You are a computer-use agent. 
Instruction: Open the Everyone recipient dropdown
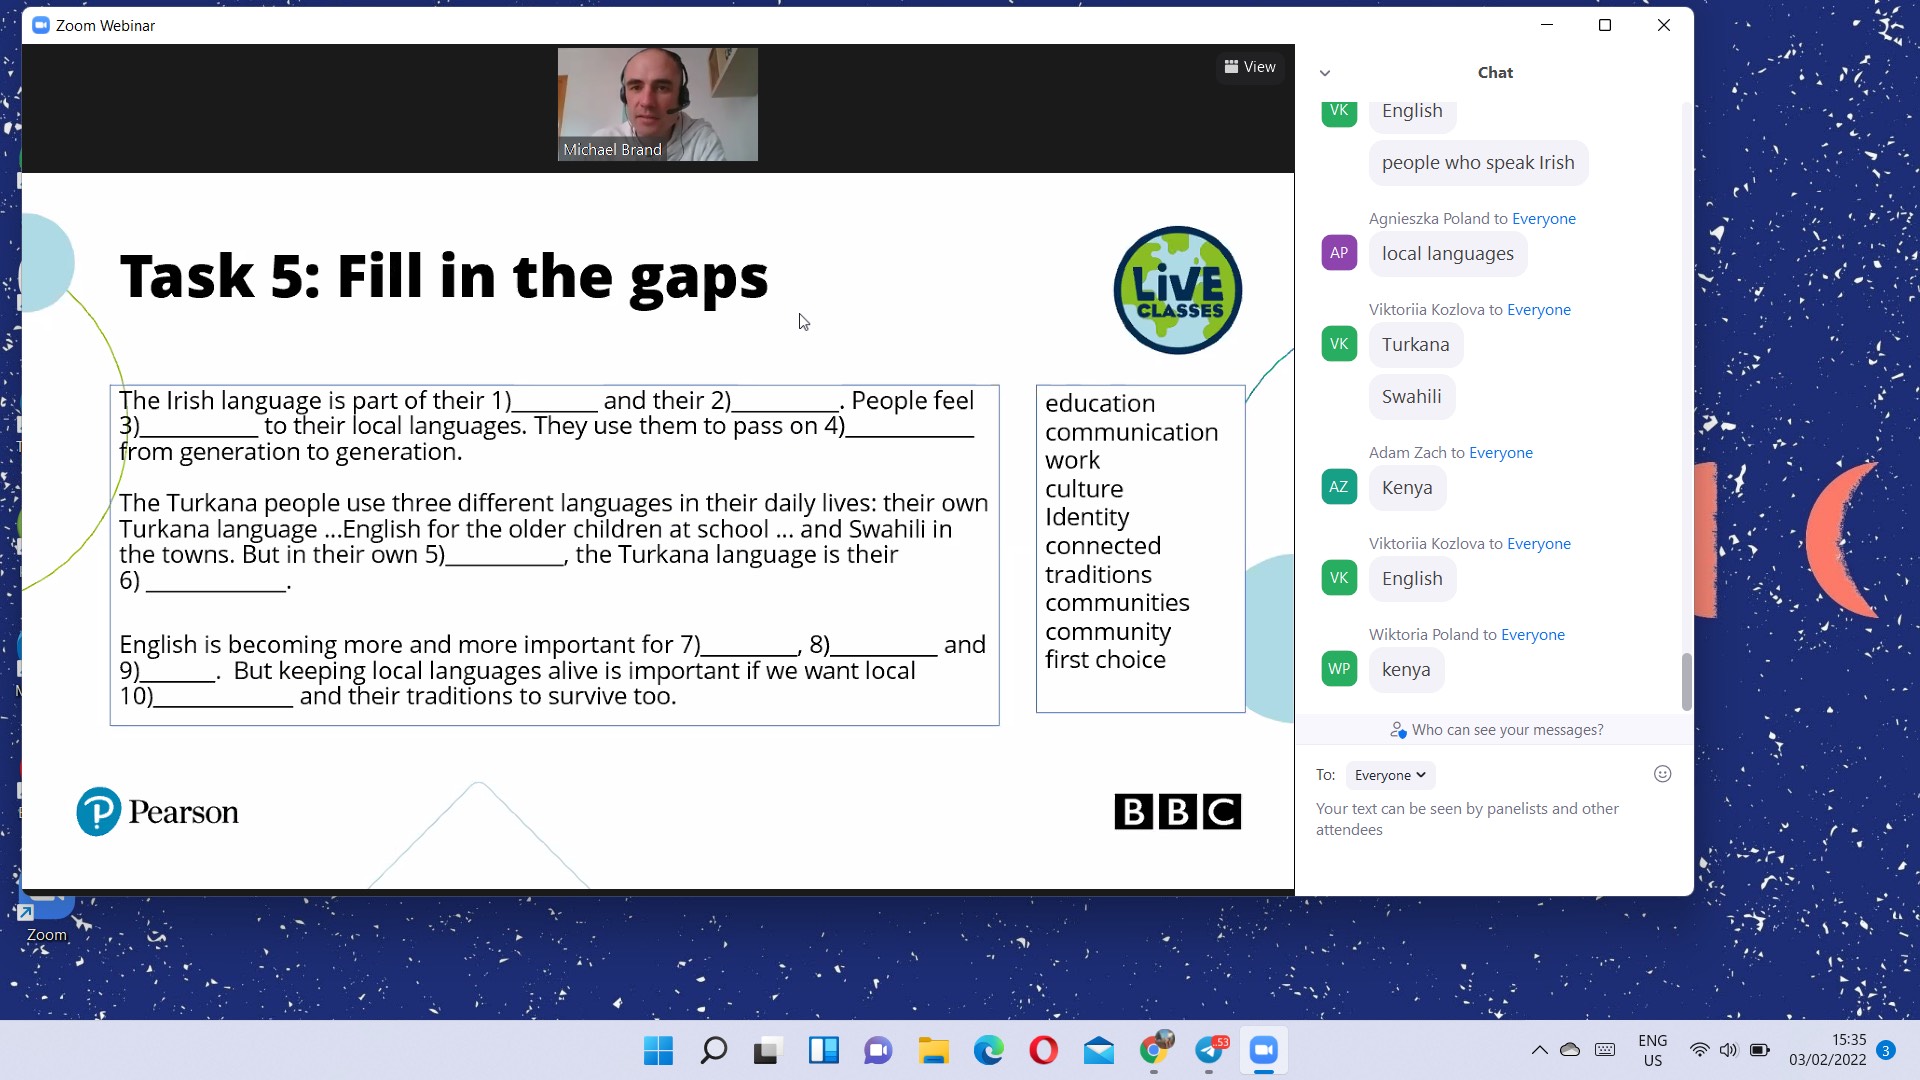(1389, 775)
